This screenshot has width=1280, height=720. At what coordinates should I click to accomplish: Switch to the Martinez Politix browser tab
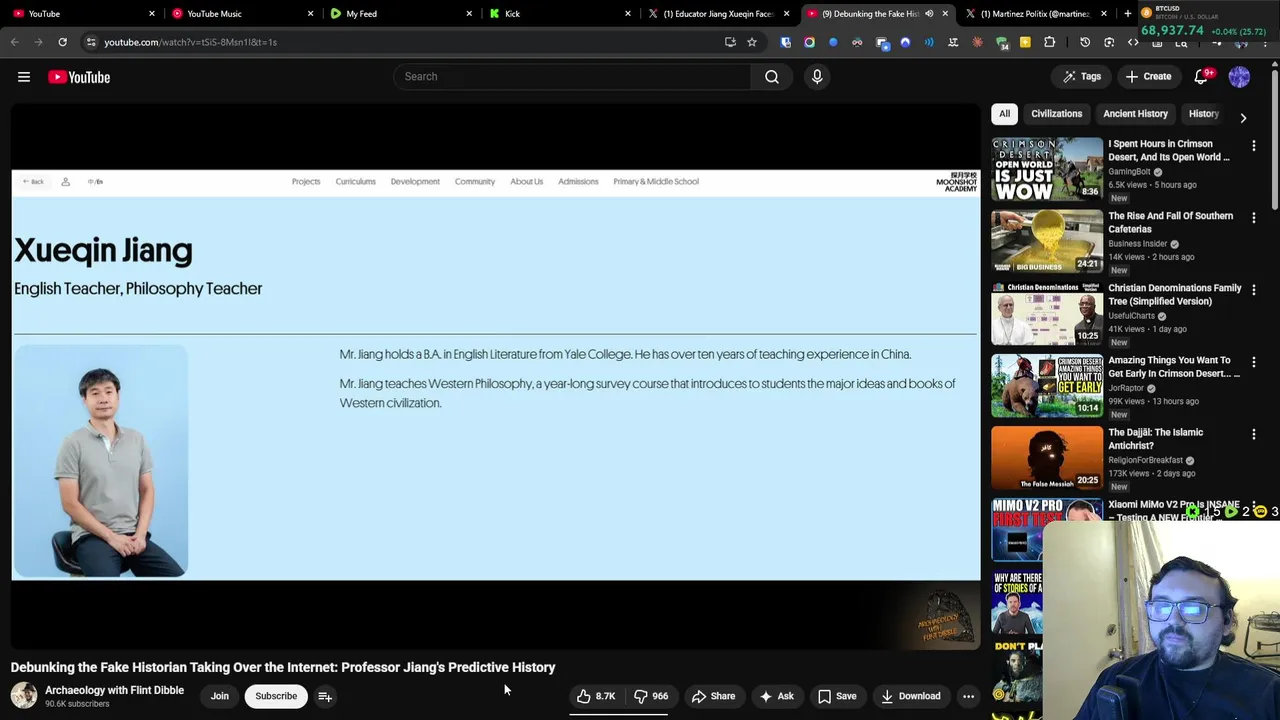tap(1035, 14)
